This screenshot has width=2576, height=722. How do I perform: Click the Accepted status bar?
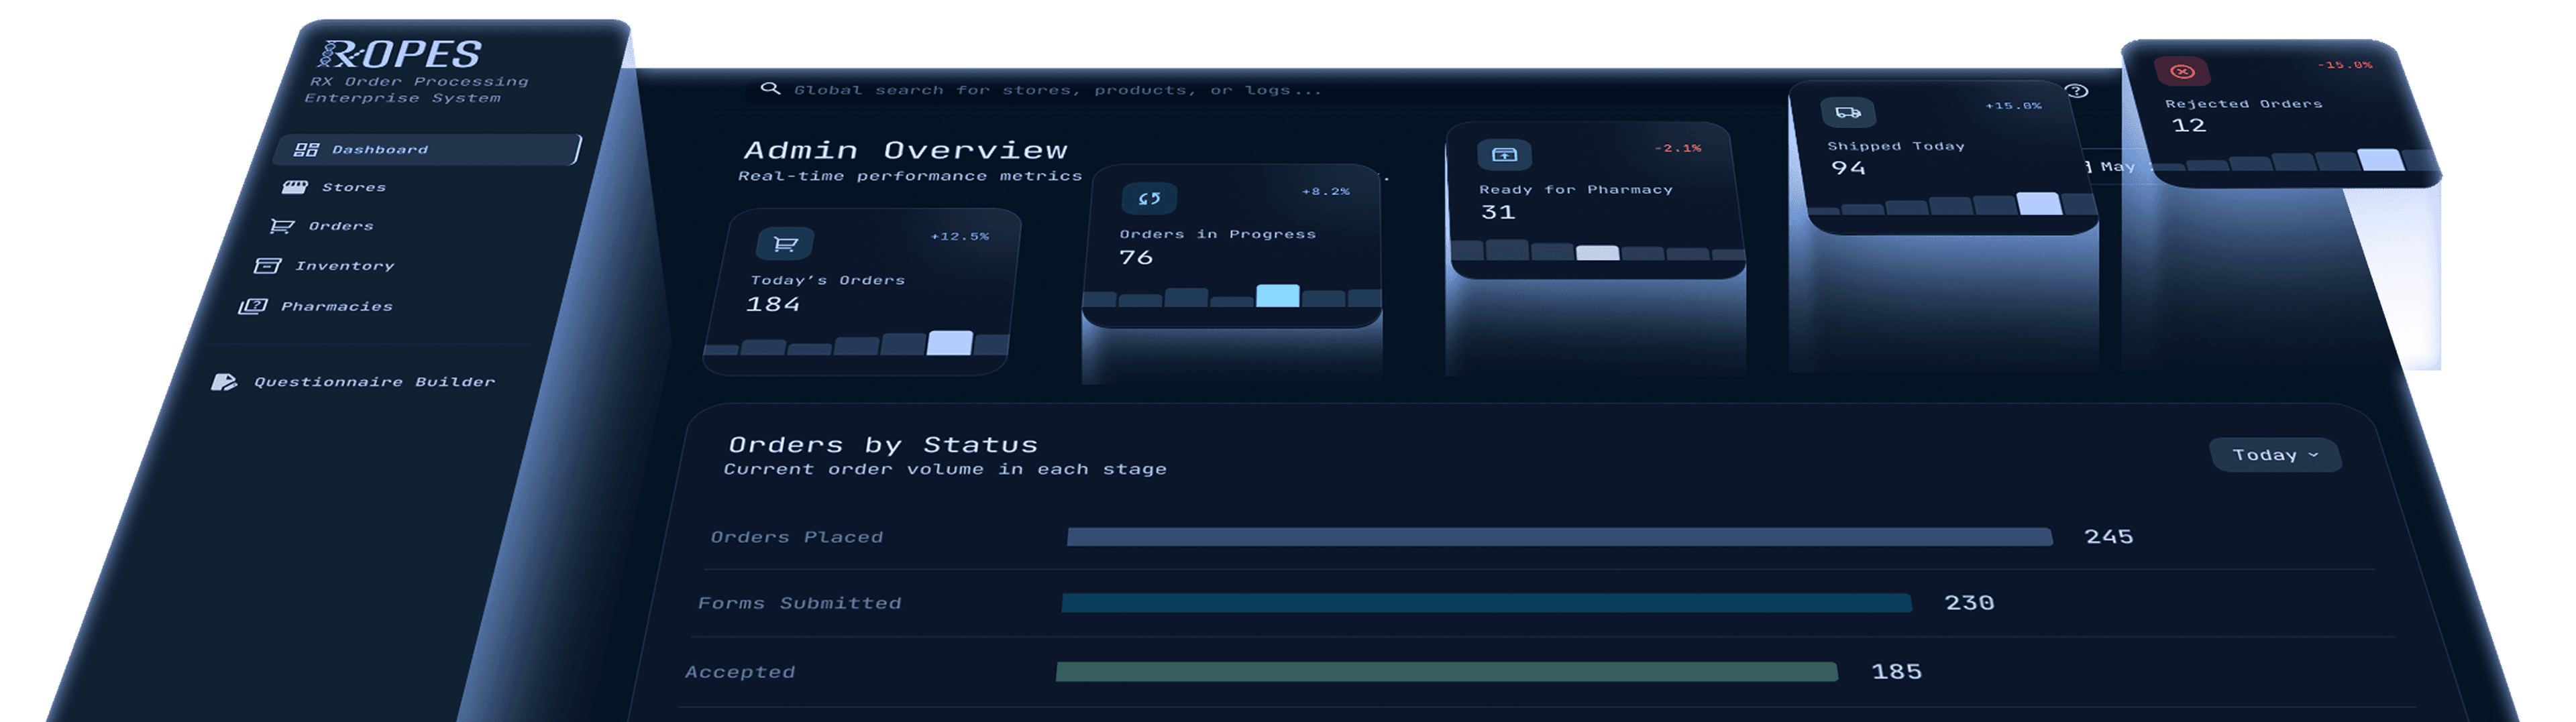[x=1447, y=672]
